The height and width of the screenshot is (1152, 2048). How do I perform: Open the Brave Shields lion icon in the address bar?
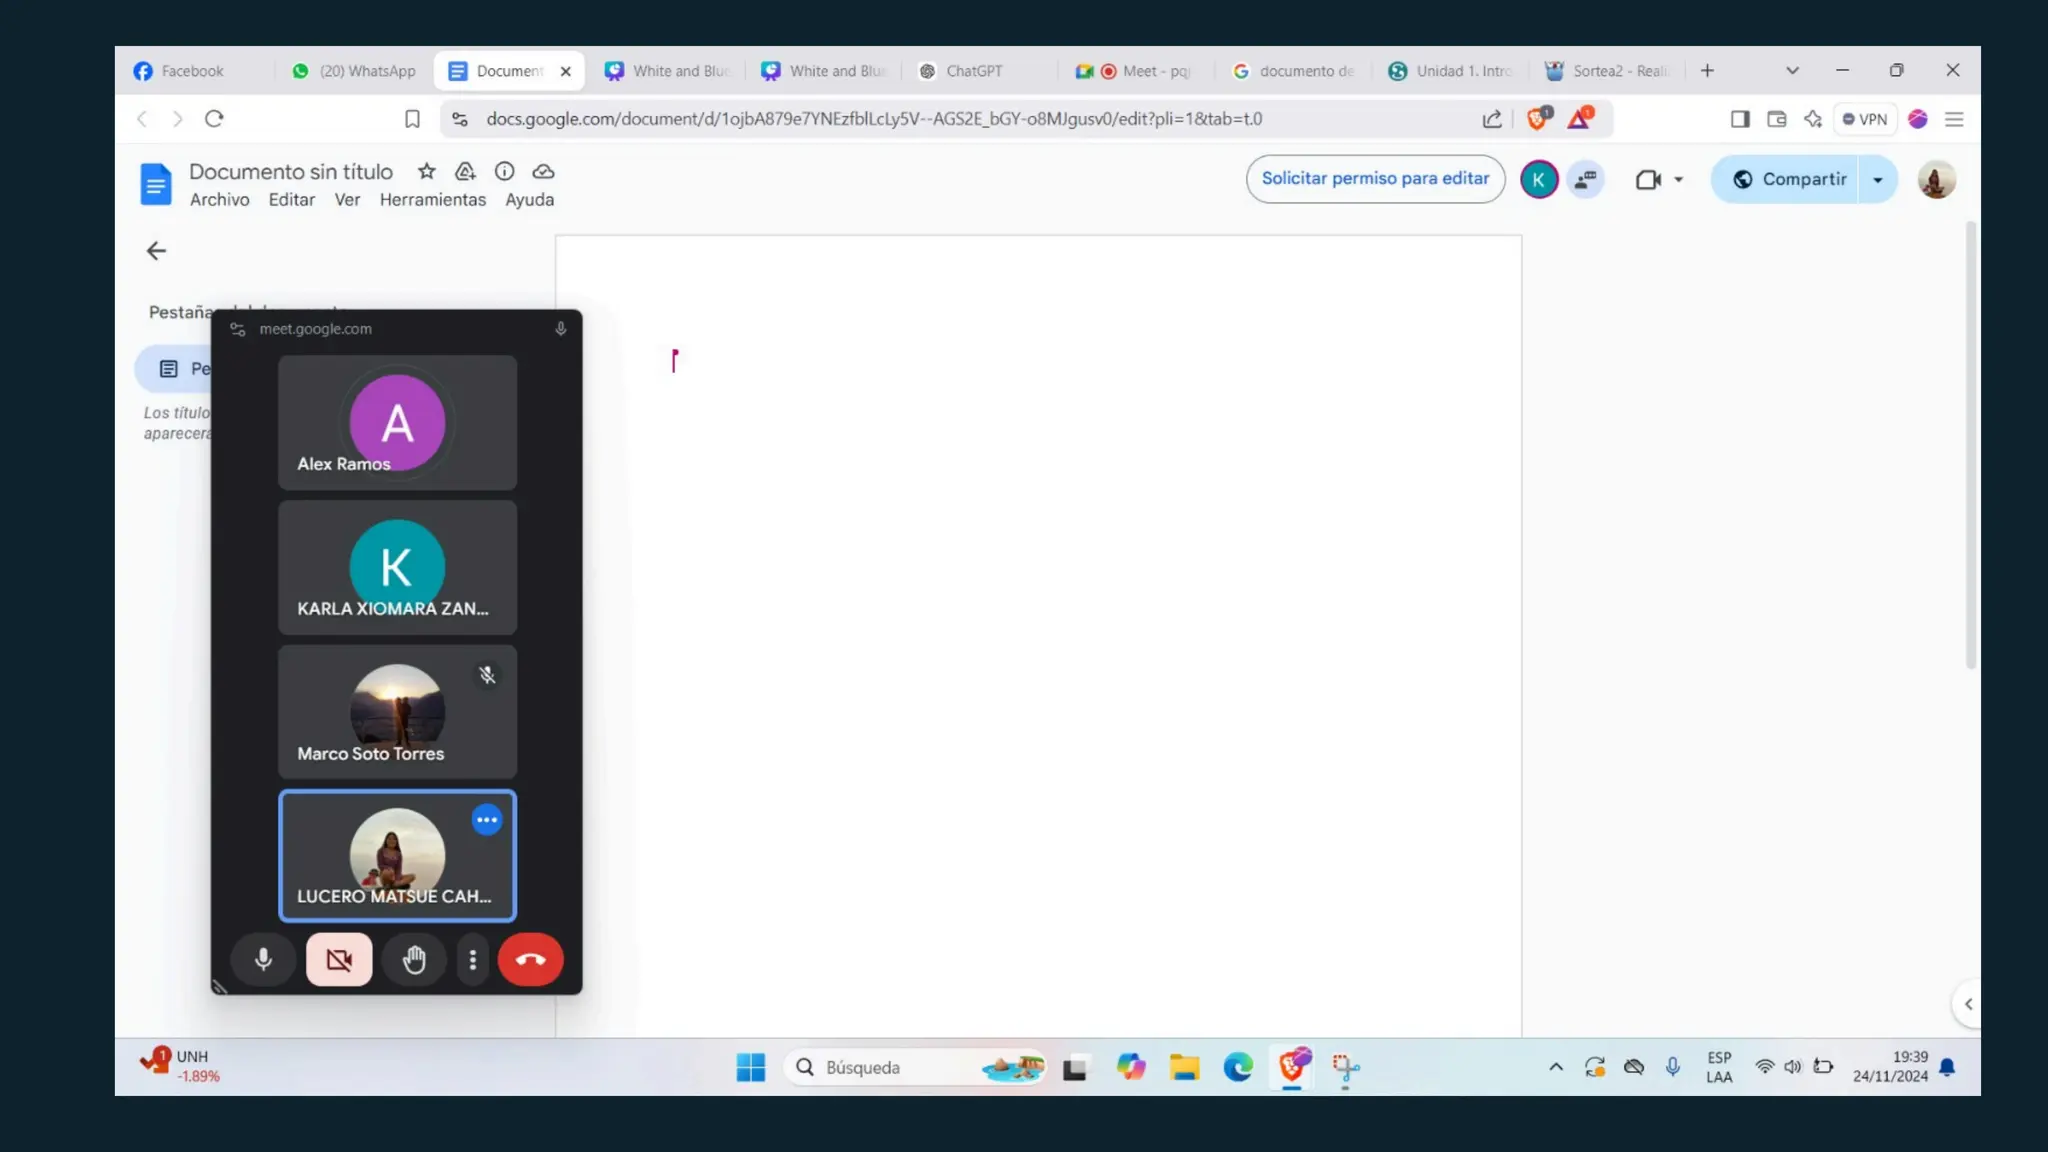(1538, 119)
